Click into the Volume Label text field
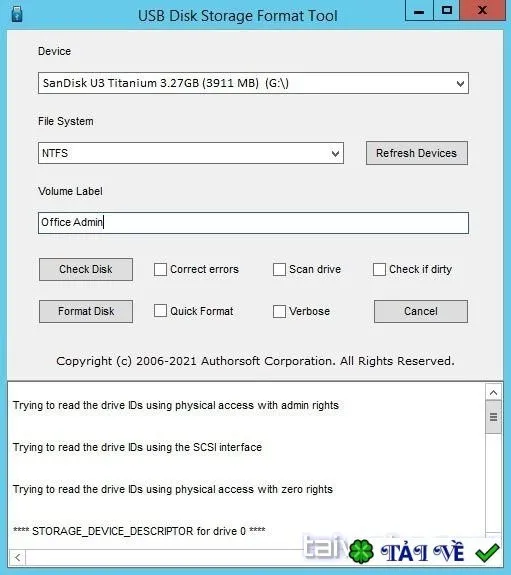This screenshot has width=511, height=575. coord(253,223)
